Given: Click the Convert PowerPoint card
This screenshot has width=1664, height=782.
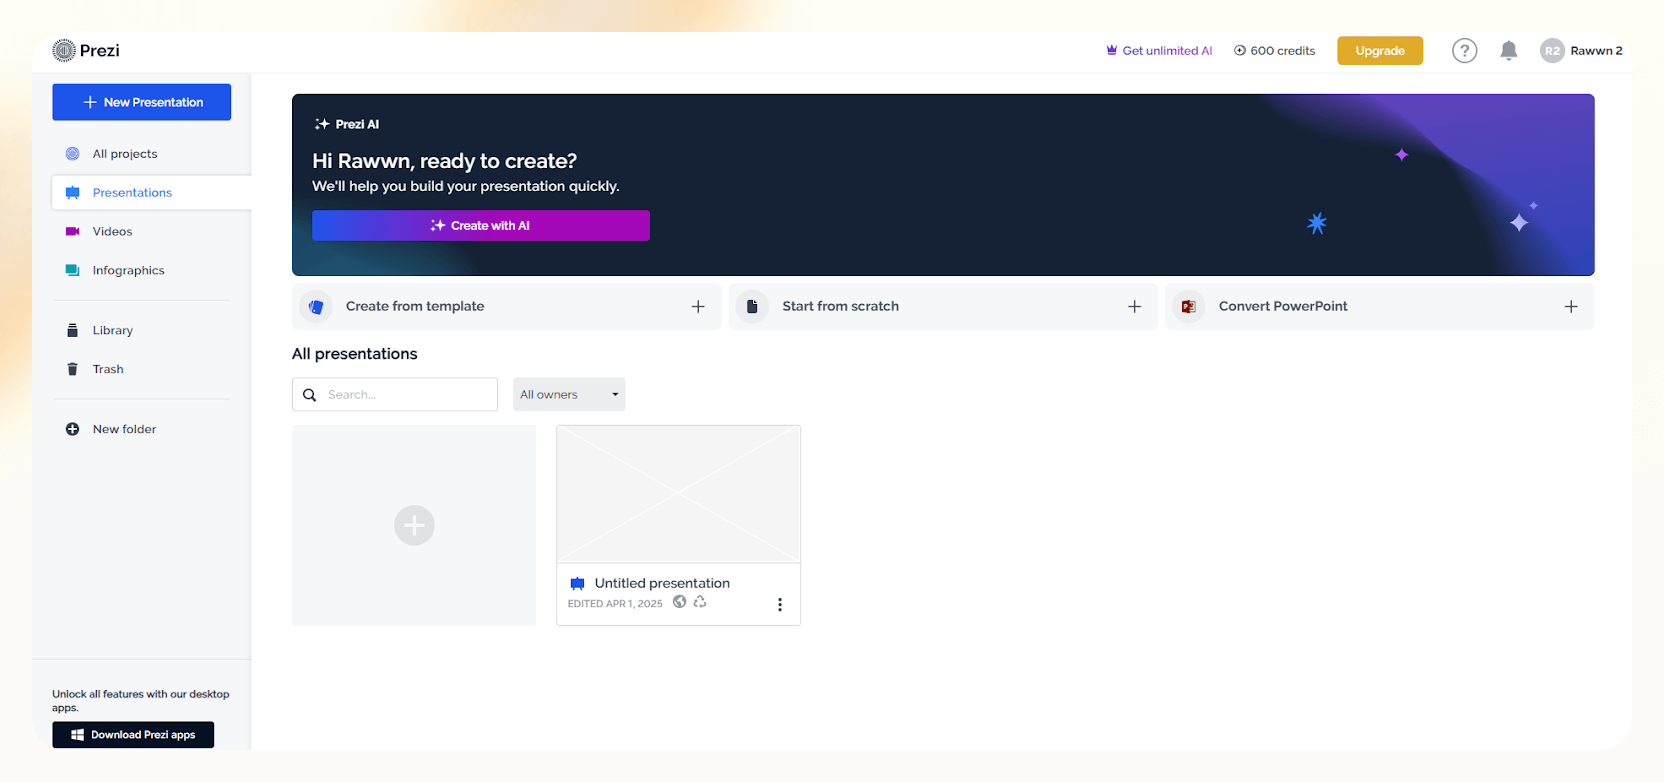Looking at the screenshot, I should pyautogui.click(x=1380, y=307).
